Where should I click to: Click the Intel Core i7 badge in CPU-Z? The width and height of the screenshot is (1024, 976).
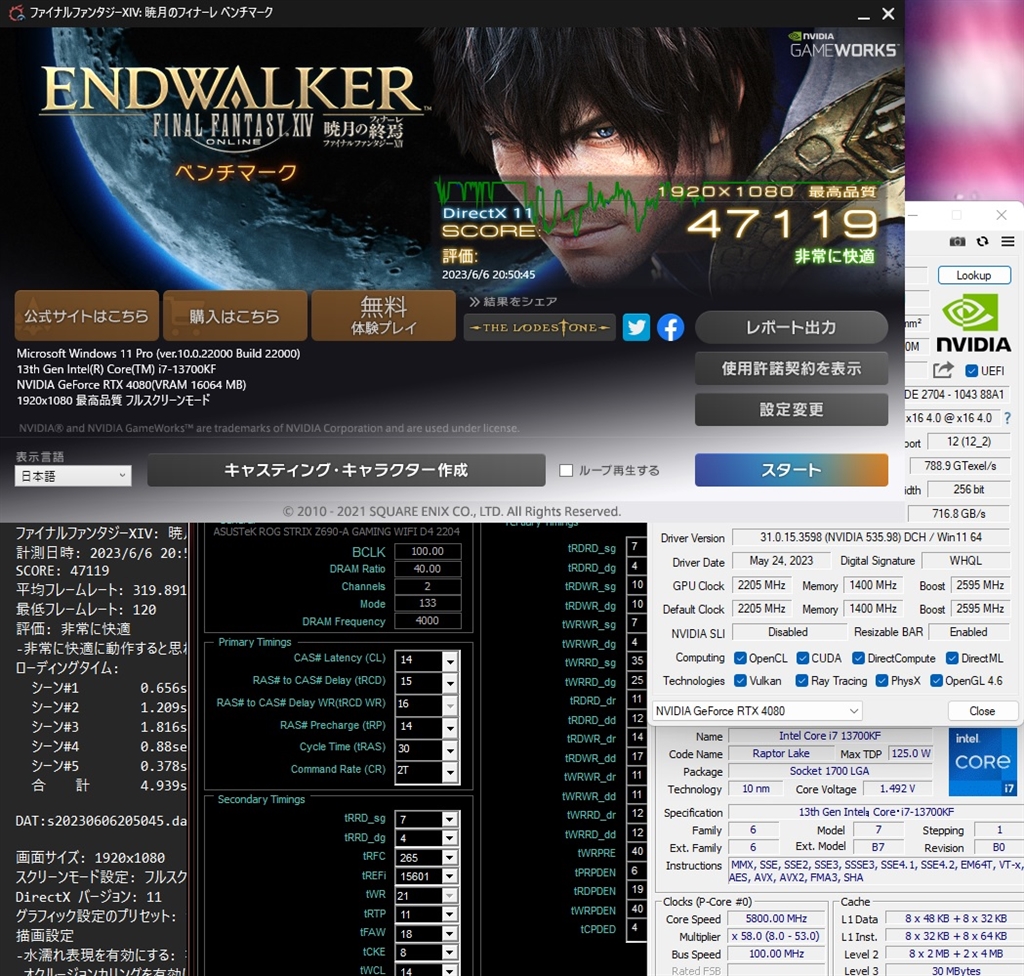pyautogui.click(x=983, y=762)
